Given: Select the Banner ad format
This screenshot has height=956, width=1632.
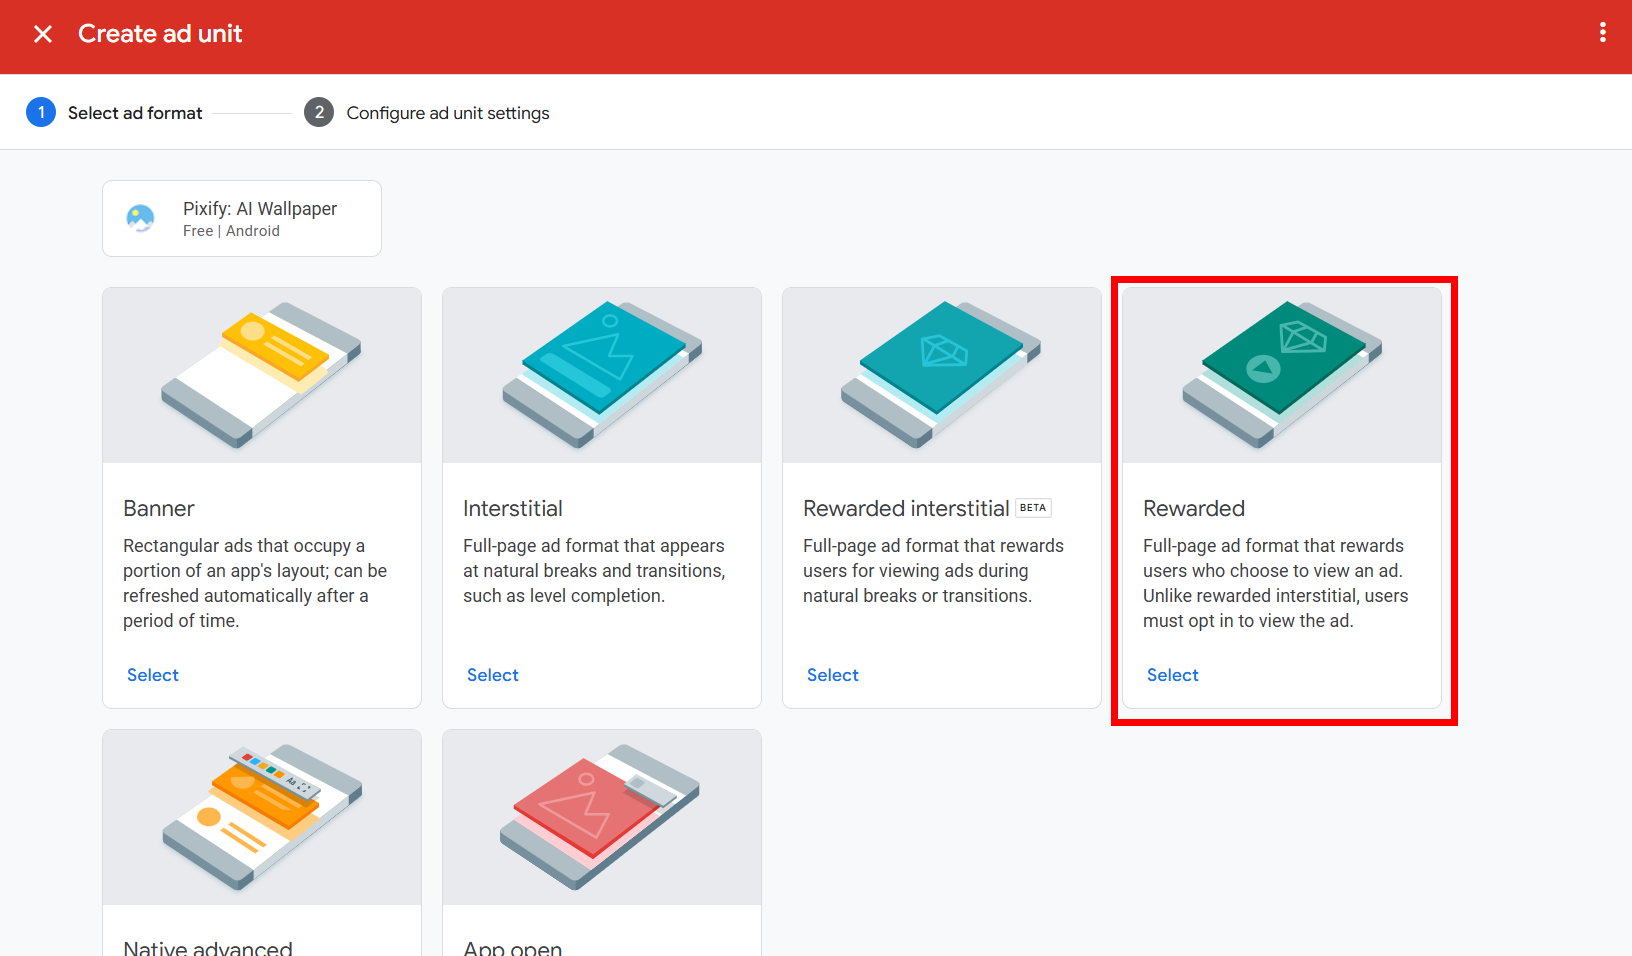Looking at the screenshot, I should click(x=153, y=675).
